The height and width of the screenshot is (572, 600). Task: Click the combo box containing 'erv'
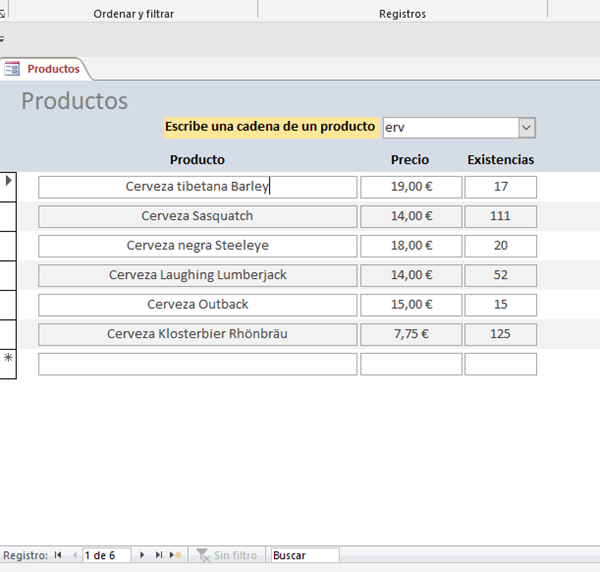tap(449, 128)
